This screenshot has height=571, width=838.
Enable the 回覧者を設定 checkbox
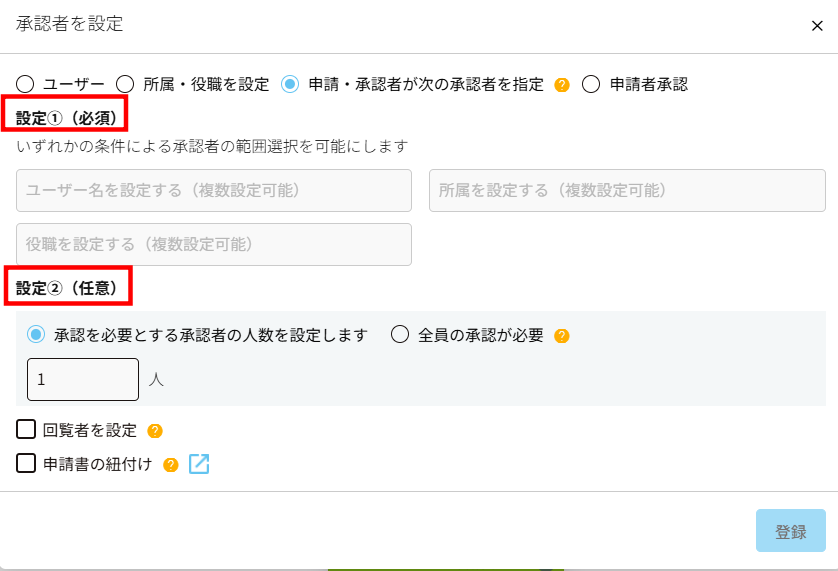27,430
